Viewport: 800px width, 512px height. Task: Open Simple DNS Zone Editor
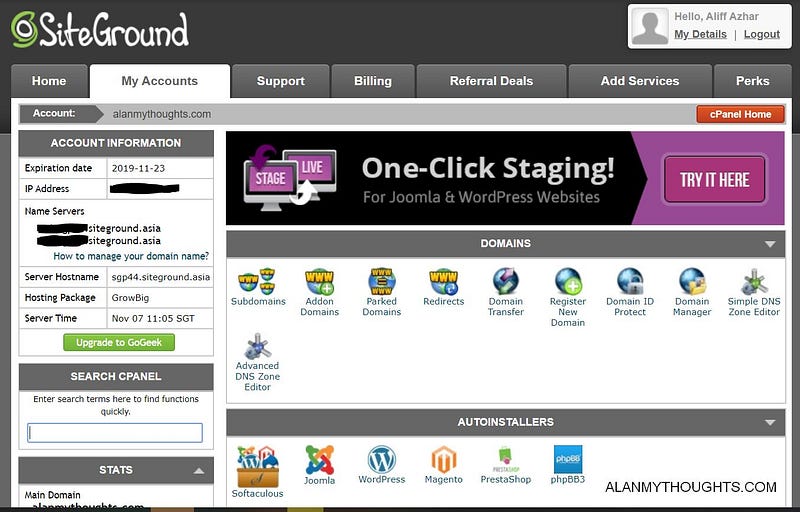pyautogui.click(x=754, y=292)
